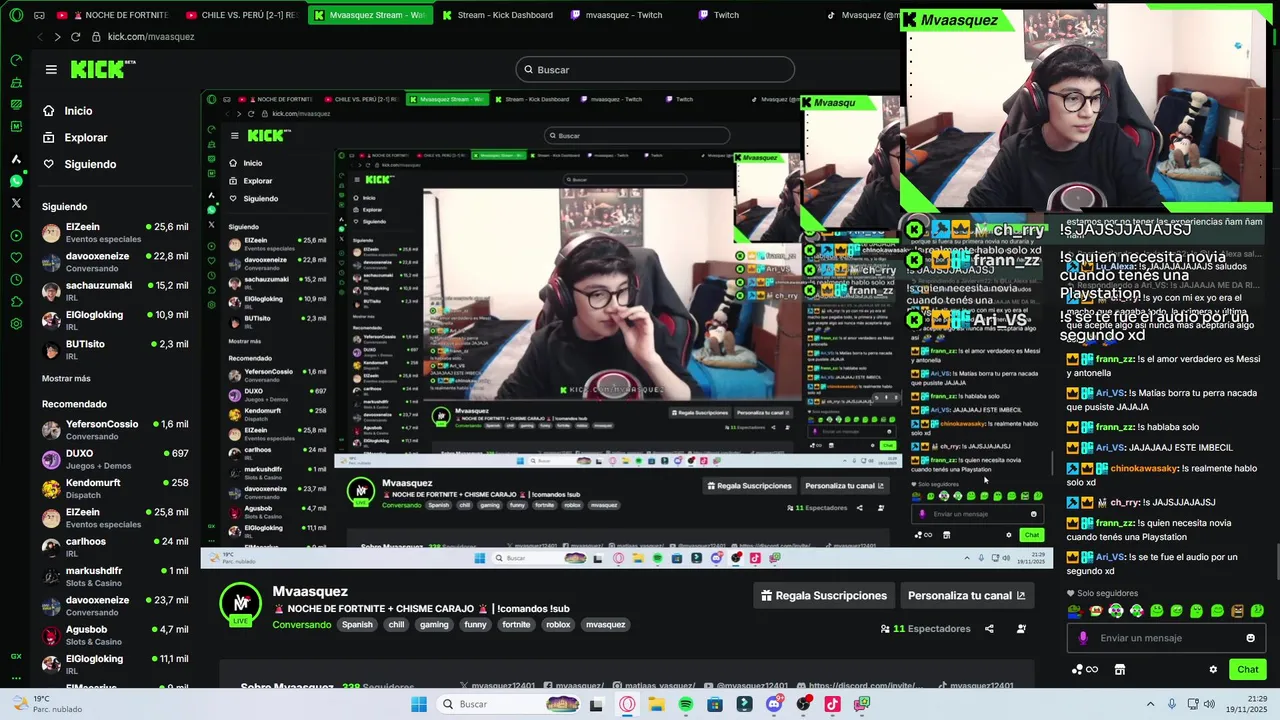Open OBS Studio from the taskbar
1280x720 pixels.
coord(803,704)
